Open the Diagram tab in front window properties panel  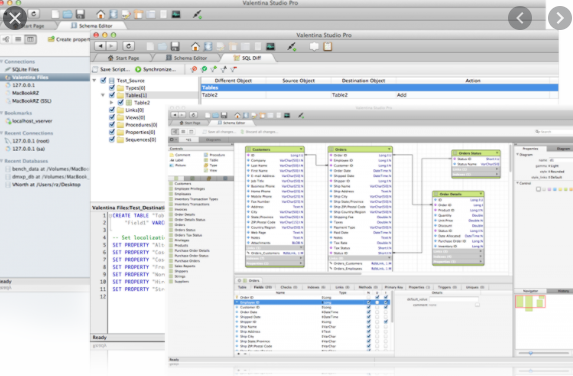tap(563, 148)
